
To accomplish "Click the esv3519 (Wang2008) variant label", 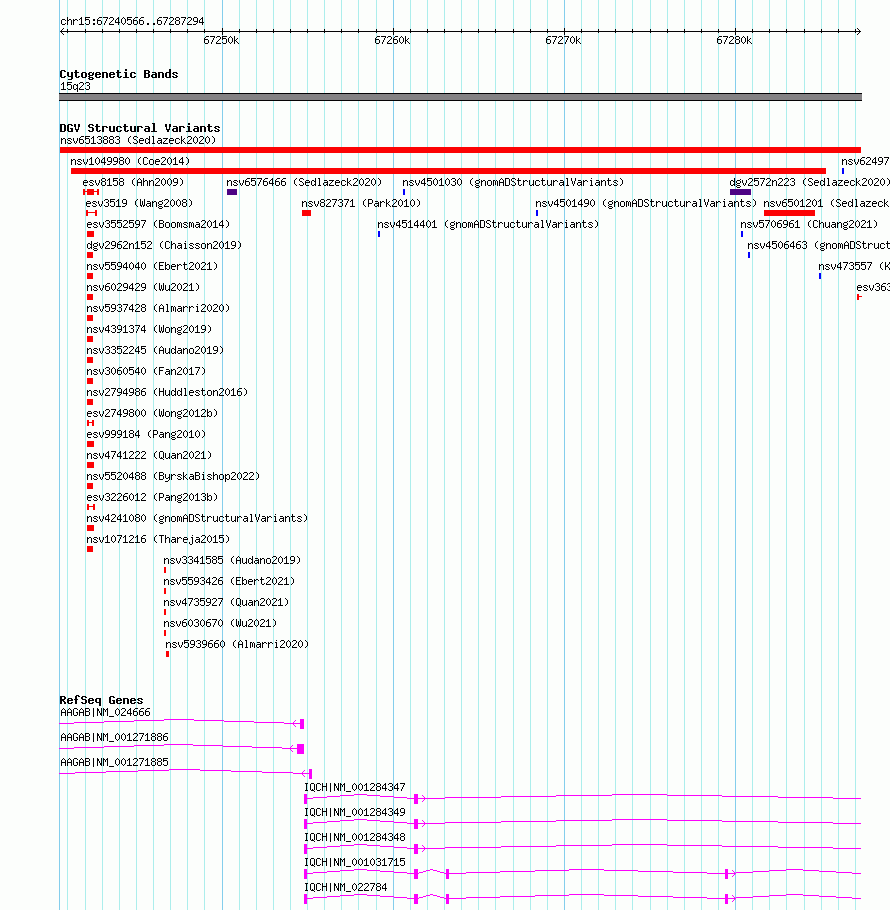I will 139,203.
